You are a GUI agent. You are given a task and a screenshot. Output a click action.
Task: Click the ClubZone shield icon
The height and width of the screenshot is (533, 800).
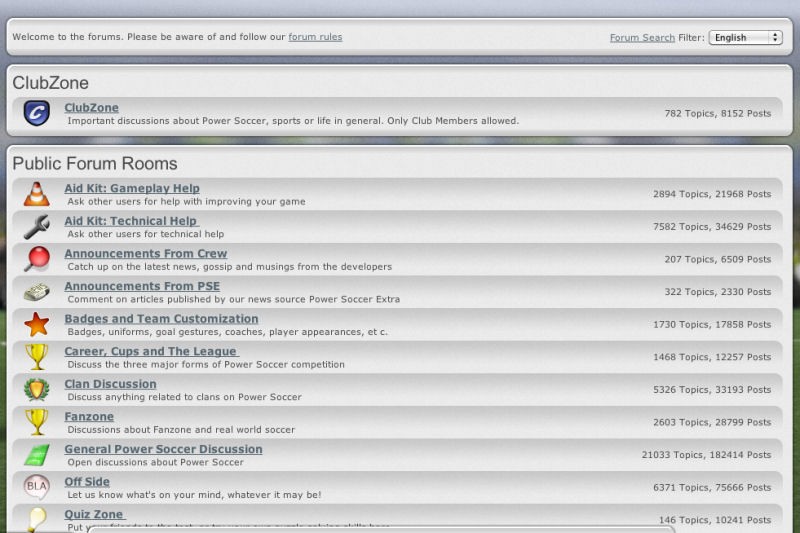click(37, 113)
